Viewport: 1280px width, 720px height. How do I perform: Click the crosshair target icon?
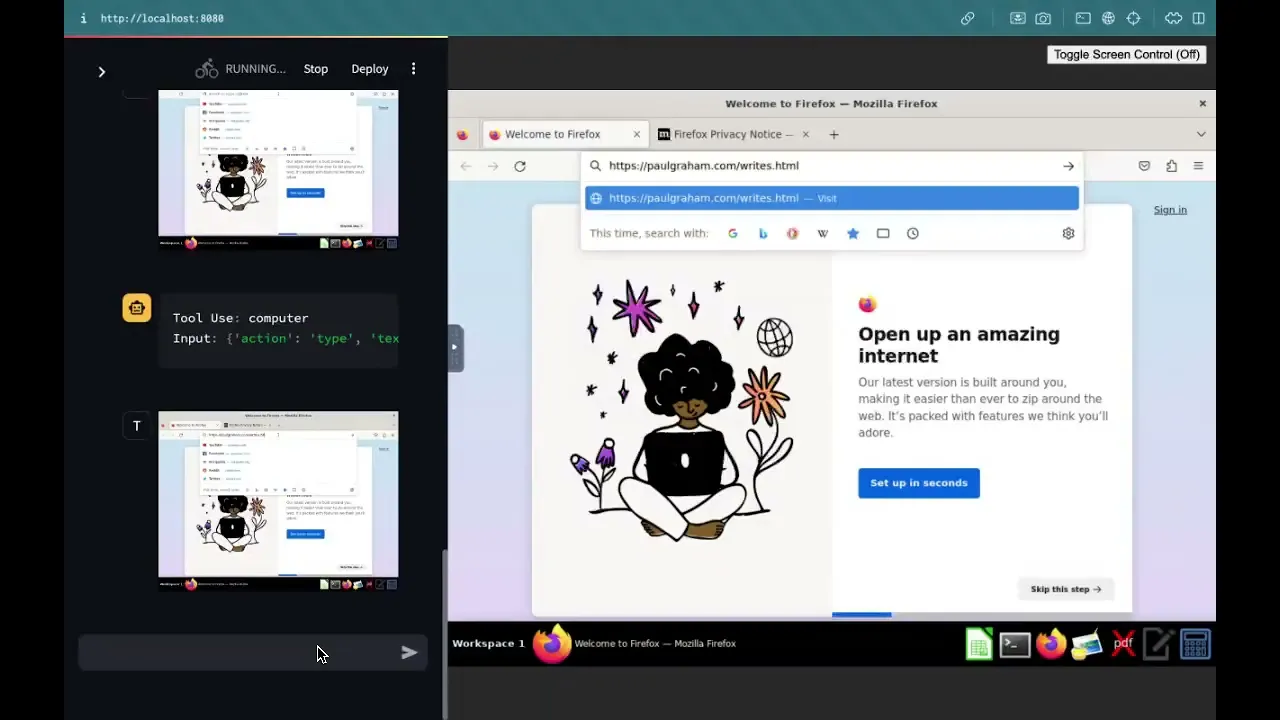pyautogui.click(x=1133, y=18)
